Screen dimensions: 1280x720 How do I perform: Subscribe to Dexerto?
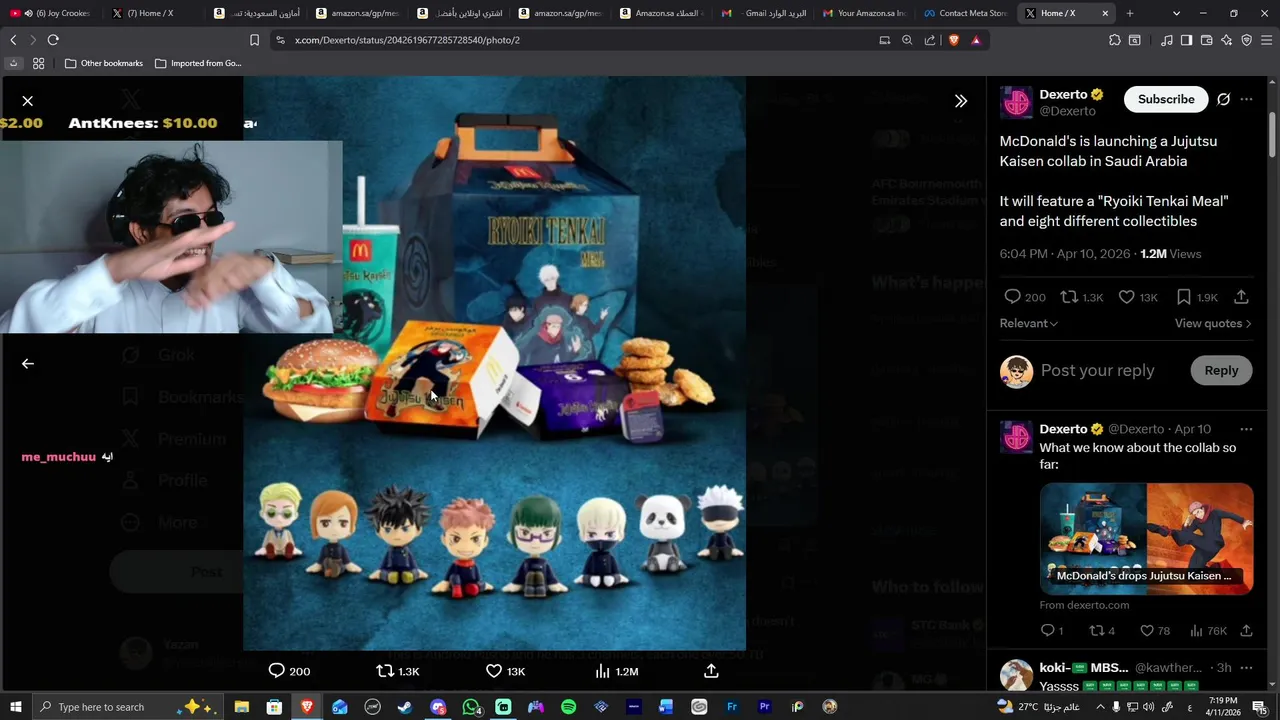(1166, 99)
